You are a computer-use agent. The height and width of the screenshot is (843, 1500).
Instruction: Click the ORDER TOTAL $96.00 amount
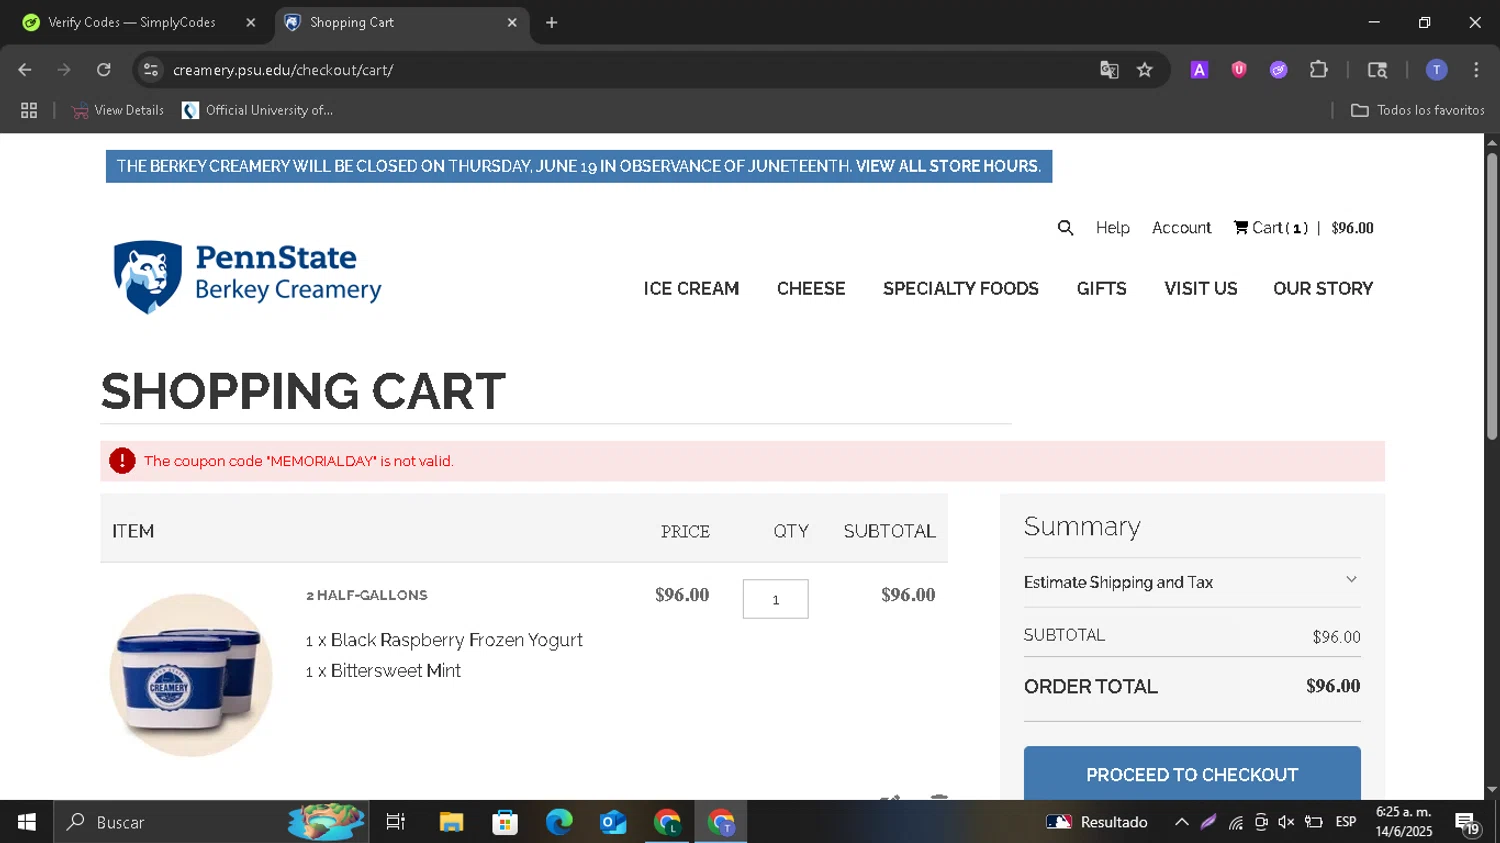pyautogui.click(x=1333, y=686)
